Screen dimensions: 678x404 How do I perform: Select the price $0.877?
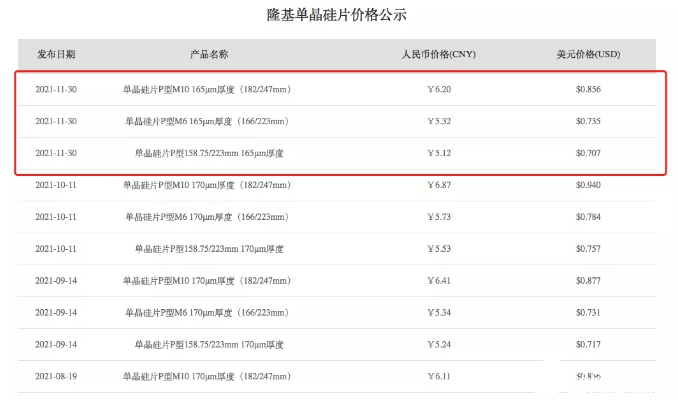(x=588, y=281)
